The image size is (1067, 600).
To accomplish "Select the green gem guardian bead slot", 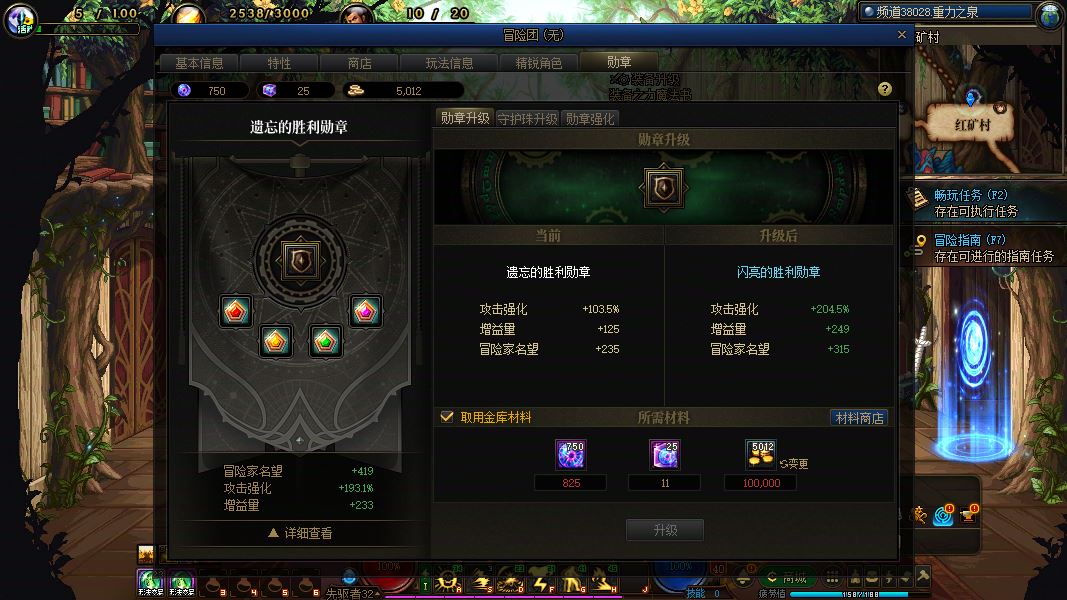I will coord(325,340).
